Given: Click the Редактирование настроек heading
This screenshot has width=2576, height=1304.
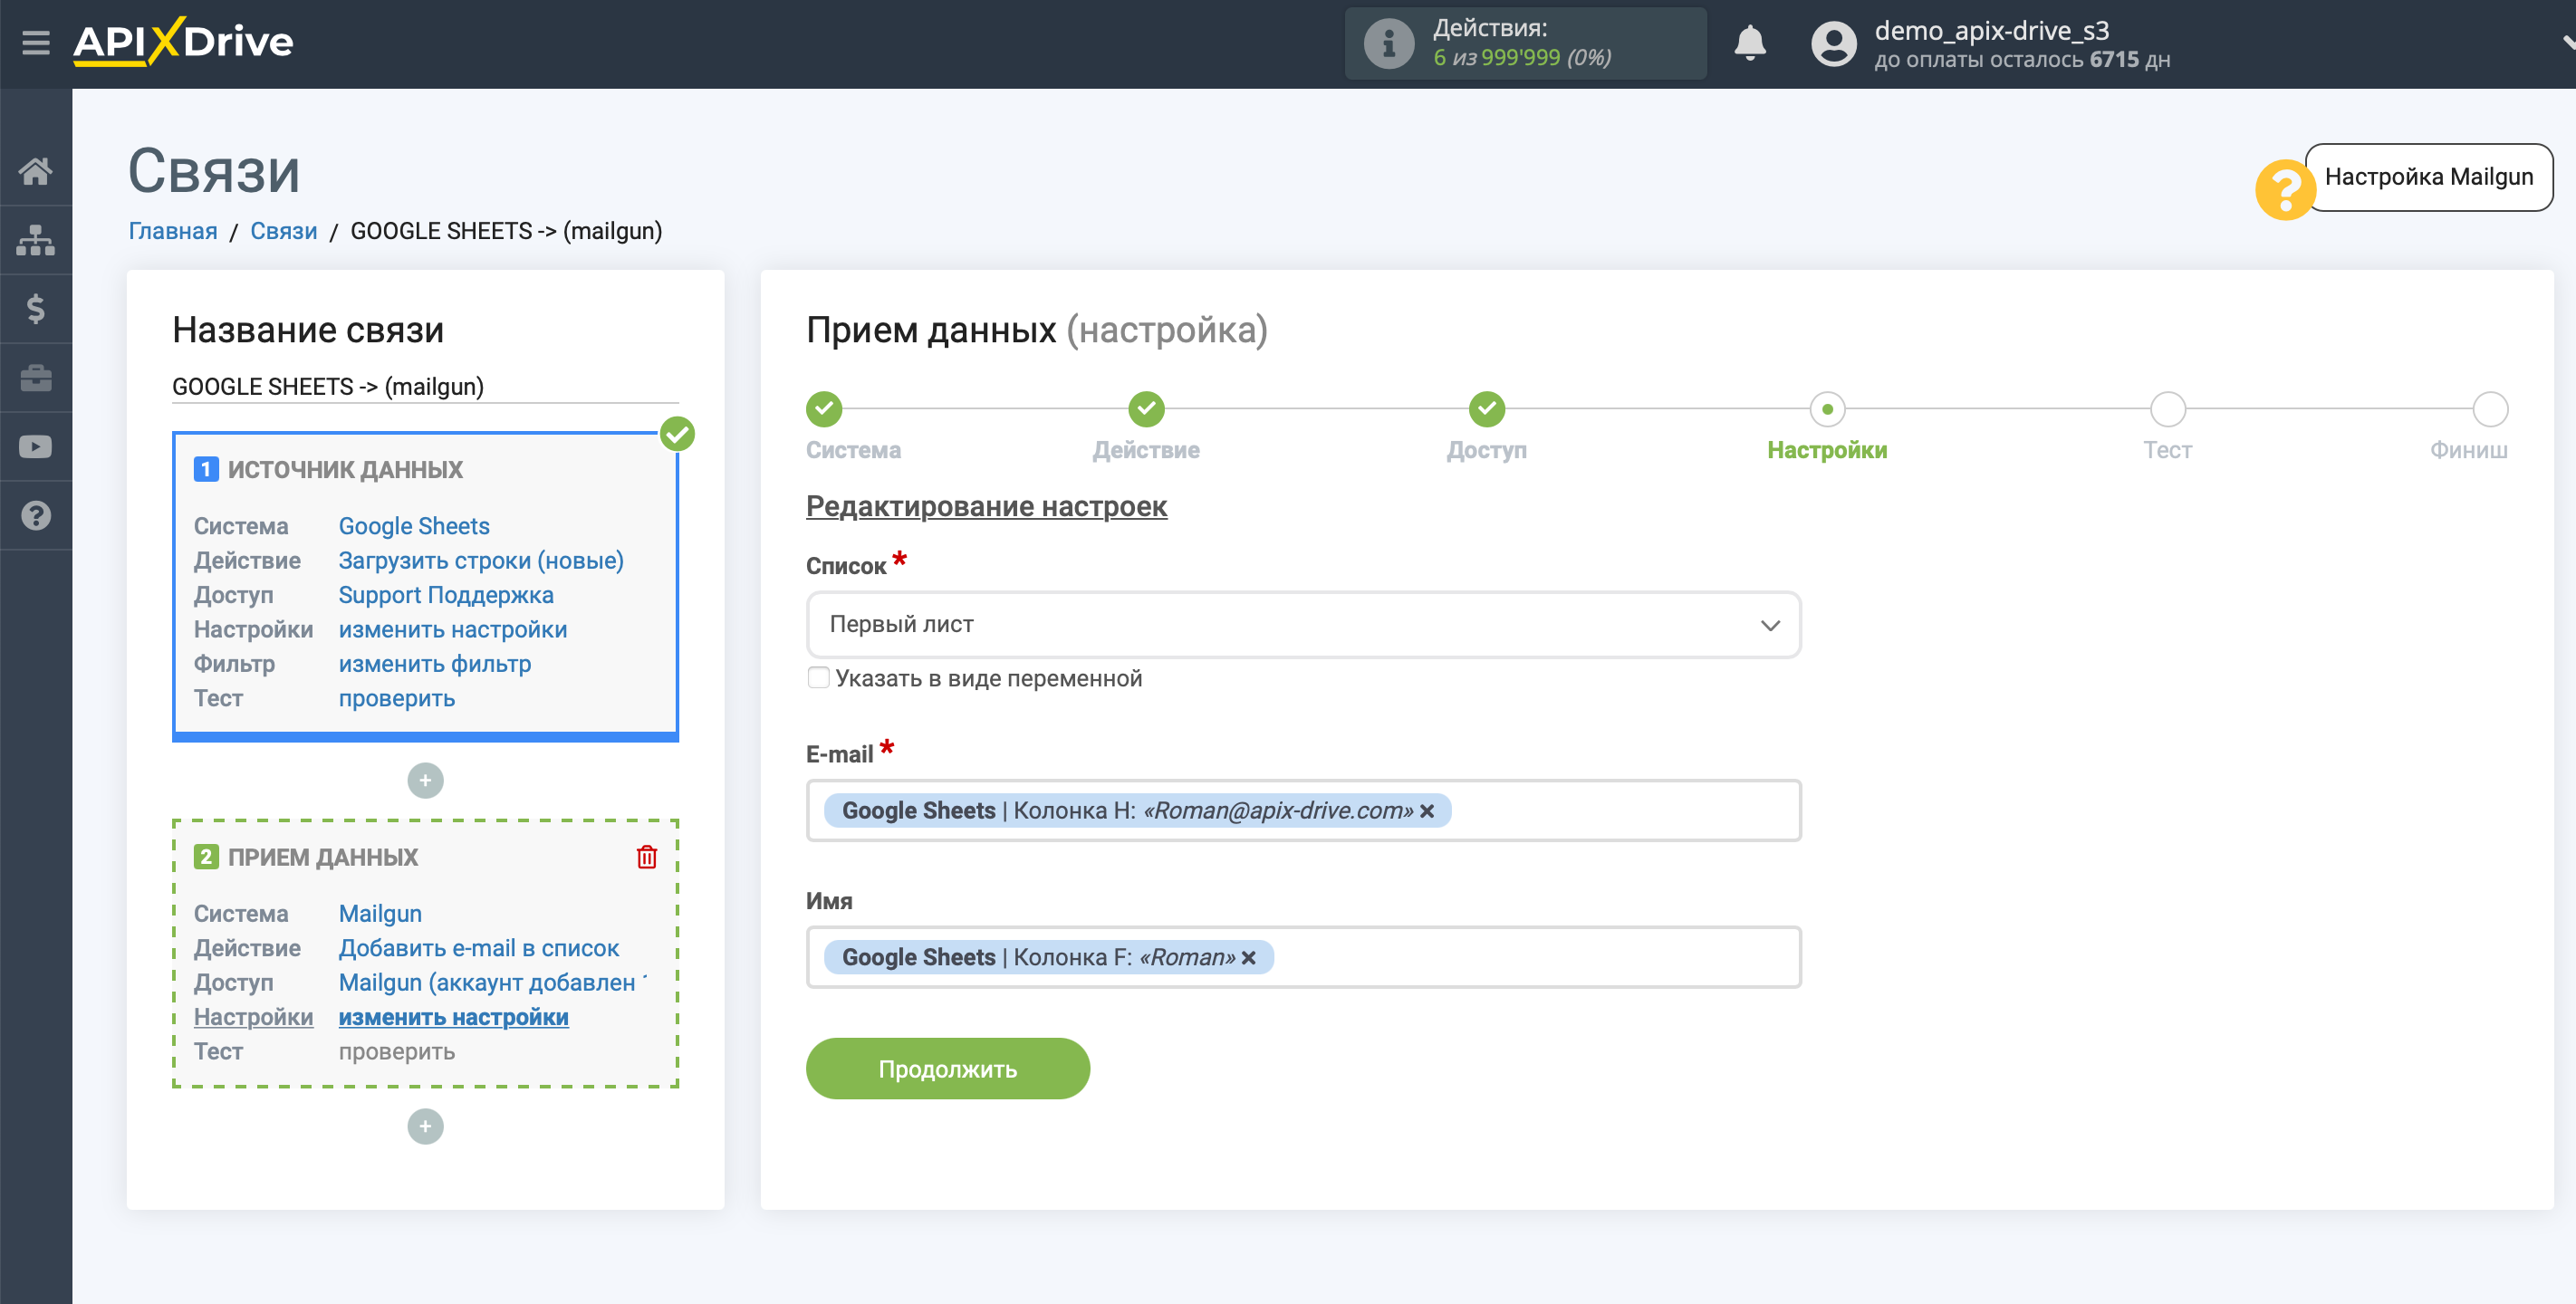Looking at the screenshot, I should tap(986, 506).
